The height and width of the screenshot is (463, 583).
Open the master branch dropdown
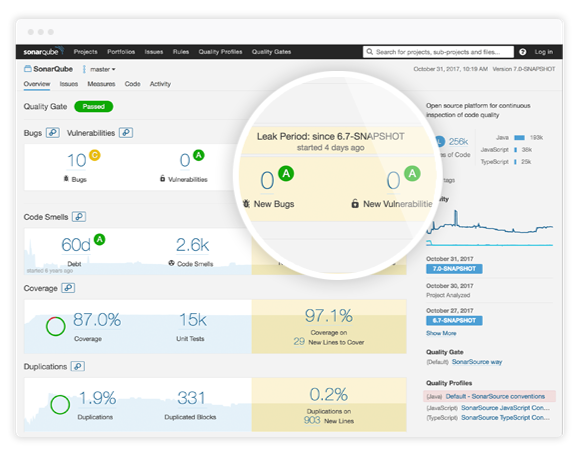(x=103, y=69)
